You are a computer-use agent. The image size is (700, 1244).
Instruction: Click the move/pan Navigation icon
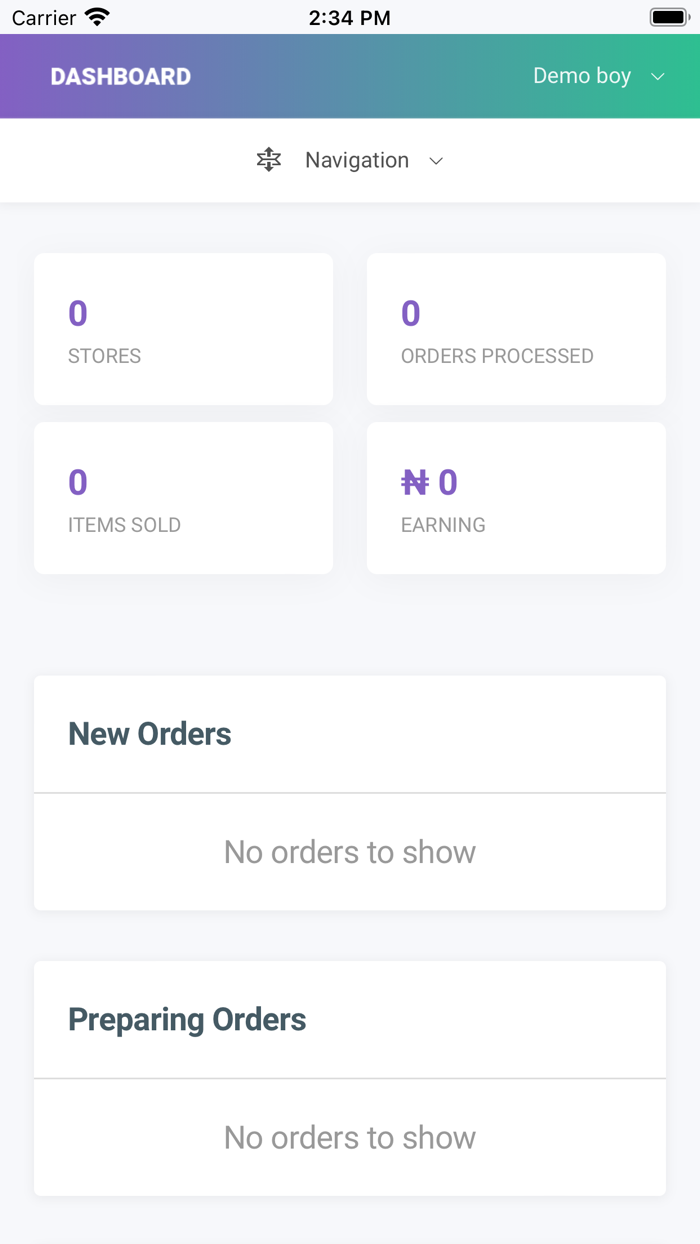click(x=268, y=159)
